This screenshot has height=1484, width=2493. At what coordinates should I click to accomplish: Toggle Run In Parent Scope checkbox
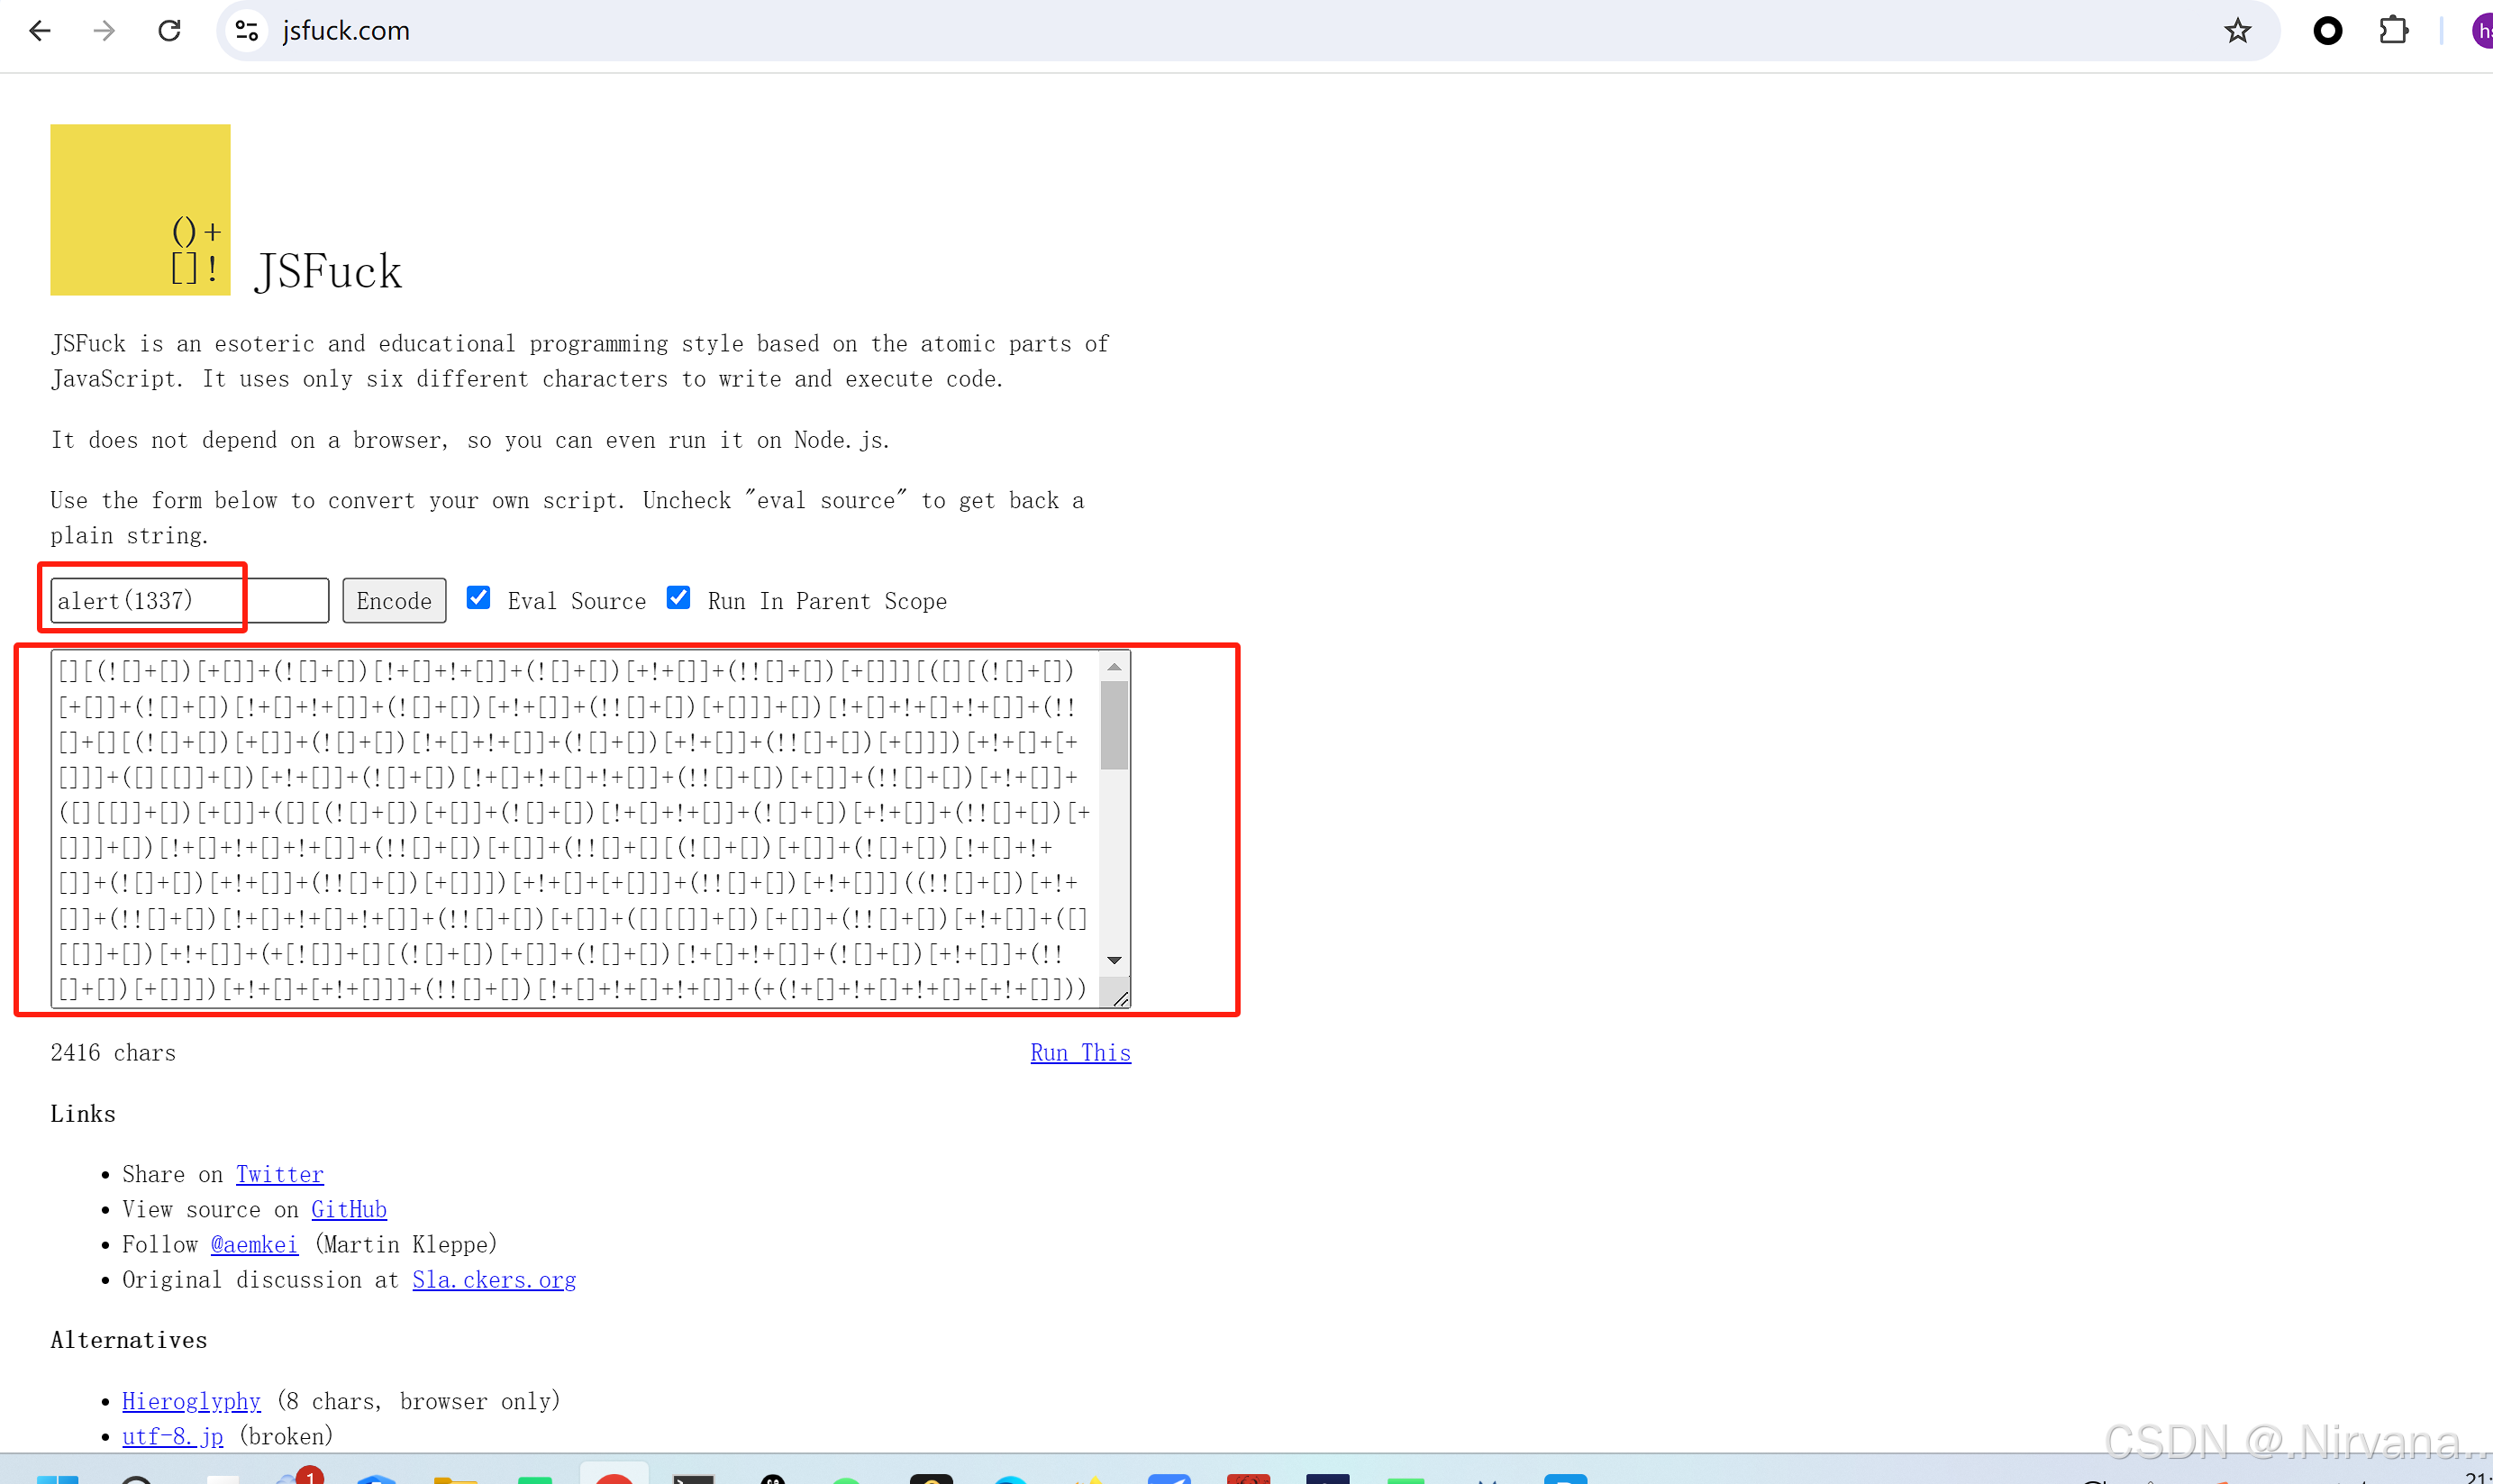pos(678,598)
